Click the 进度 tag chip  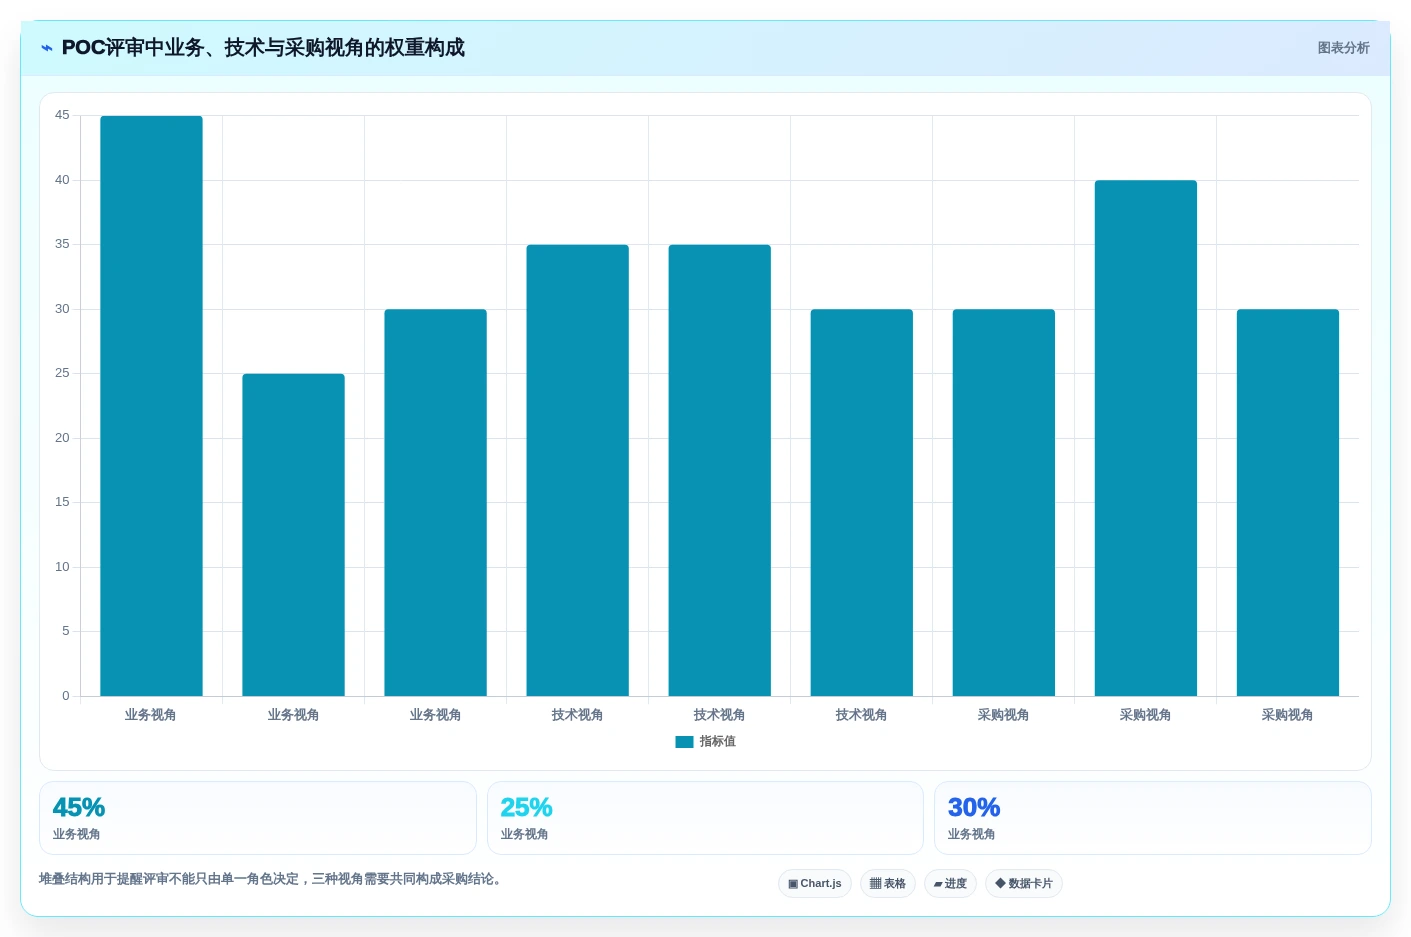pyautogui.click(x=950, y=884)
